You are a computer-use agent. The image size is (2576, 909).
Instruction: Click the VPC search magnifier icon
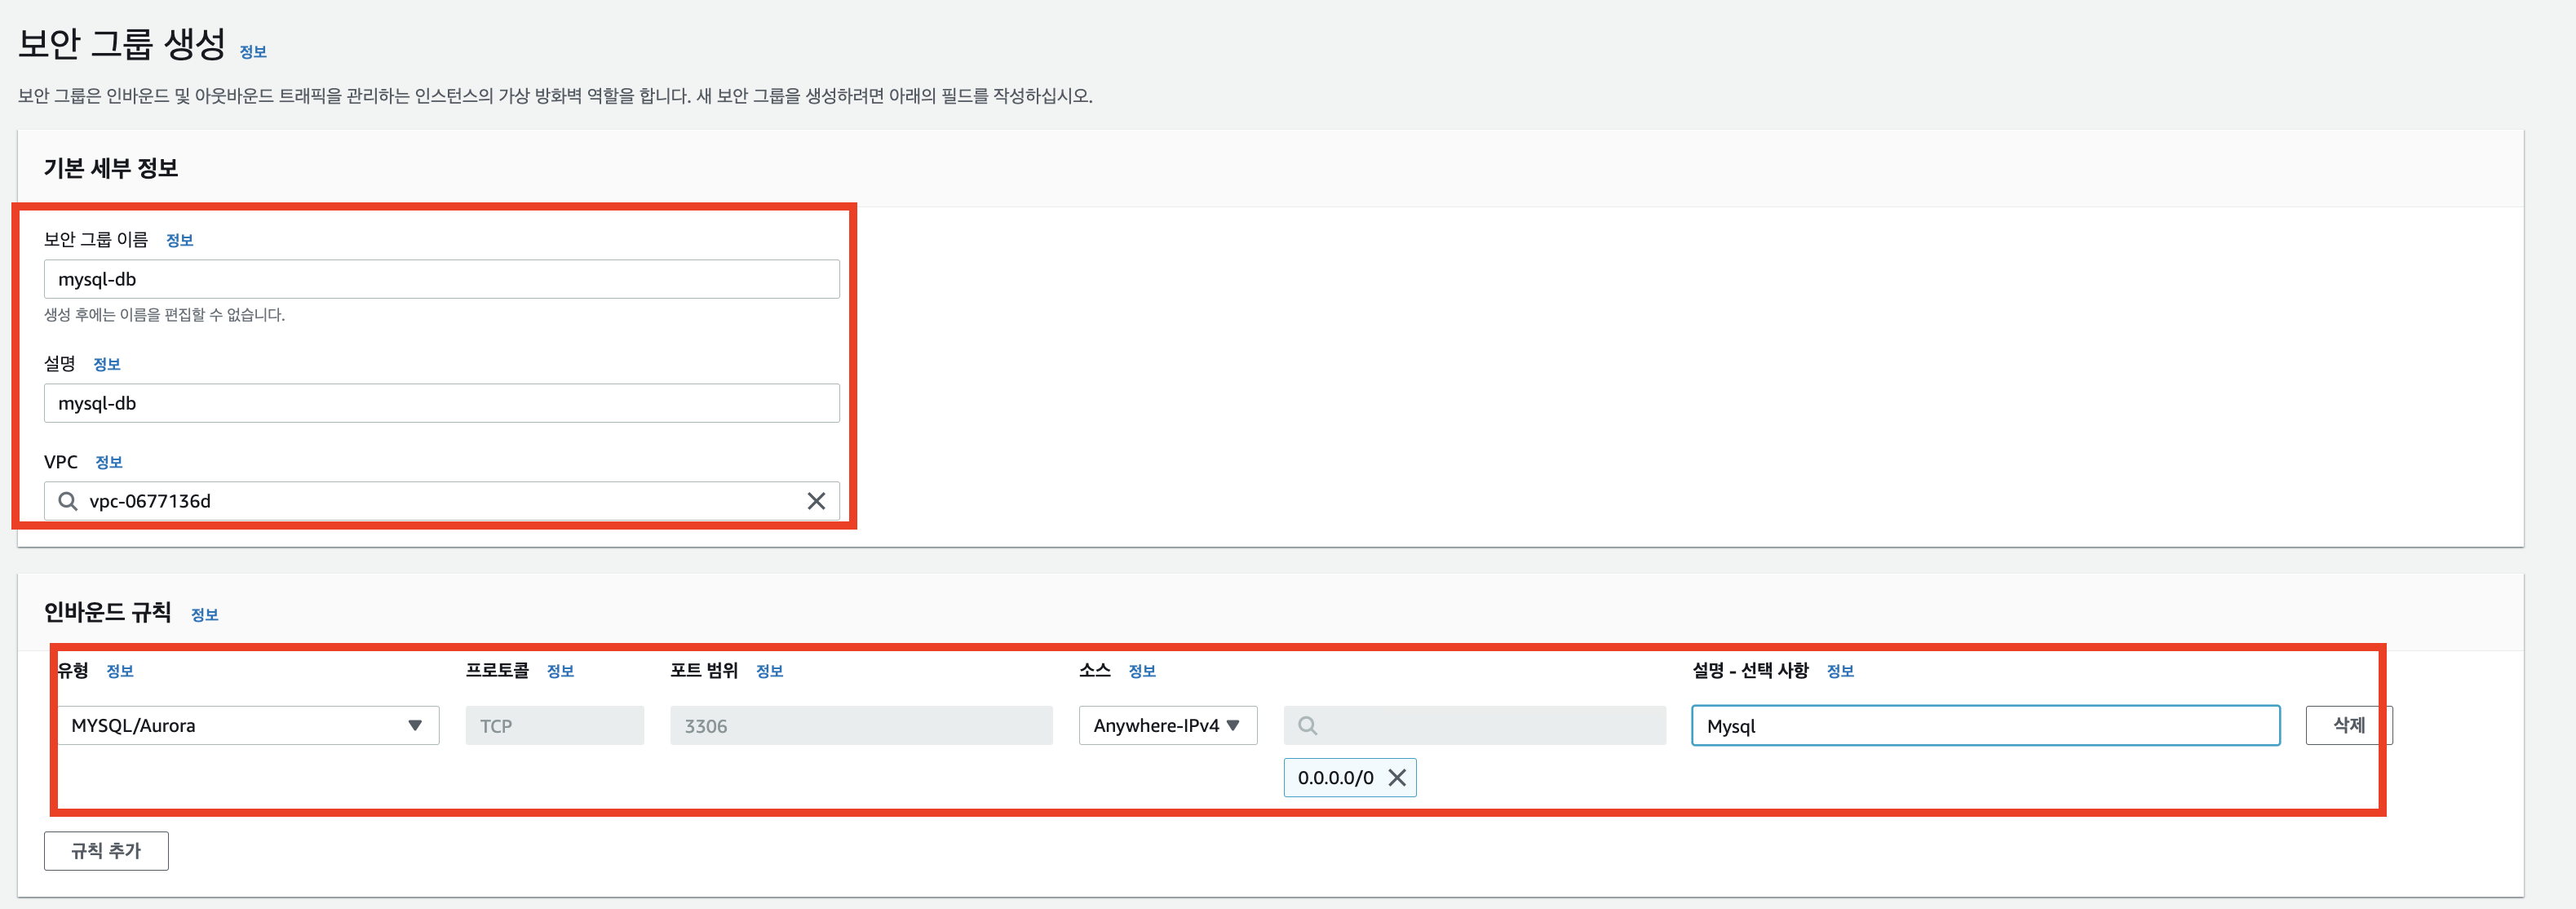point(68,501)
